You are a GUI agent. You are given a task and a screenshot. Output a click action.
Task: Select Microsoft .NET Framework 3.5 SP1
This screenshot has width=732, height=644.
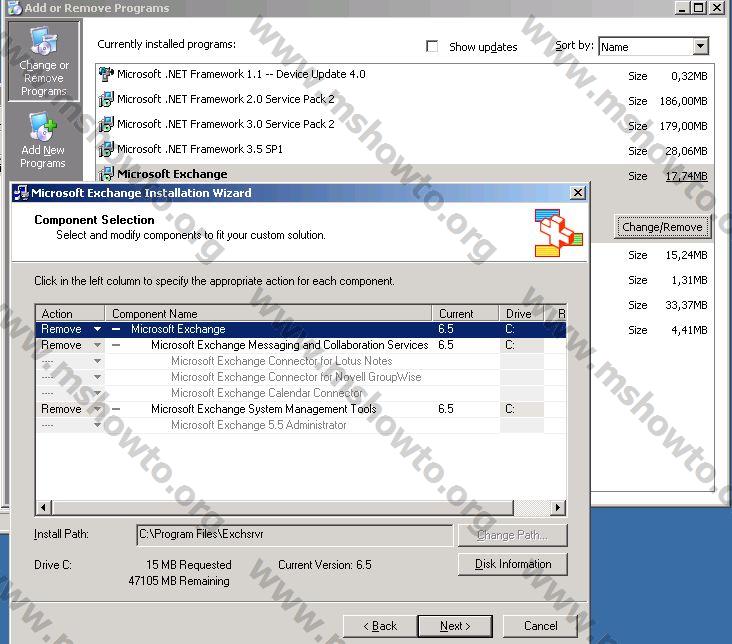click(x=200, y=149)
